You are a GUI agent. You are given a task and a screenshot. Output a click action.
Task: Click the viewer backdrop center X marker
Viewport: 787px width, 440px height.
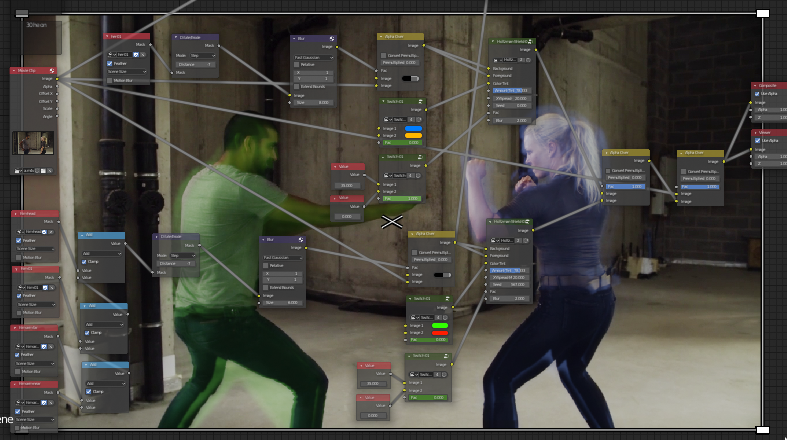[x=391, y=221]
